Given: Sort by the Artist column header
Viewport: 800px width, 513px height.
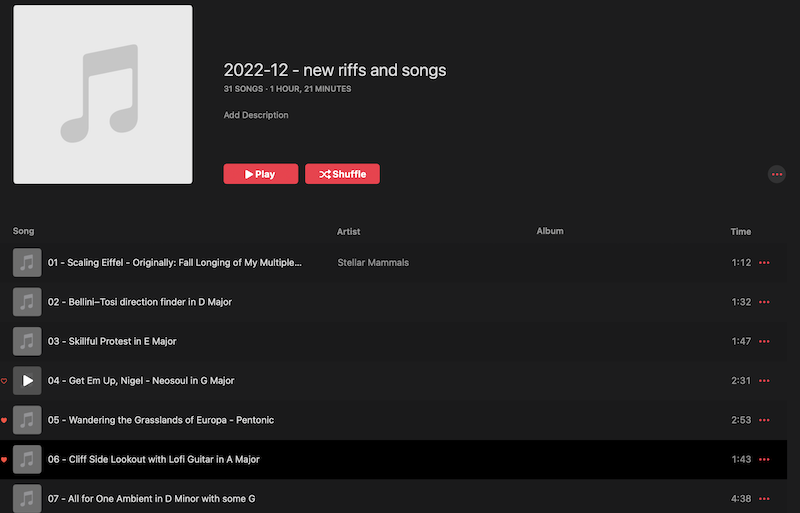Looking at the screenshot, I should click(x=348, y=232).
